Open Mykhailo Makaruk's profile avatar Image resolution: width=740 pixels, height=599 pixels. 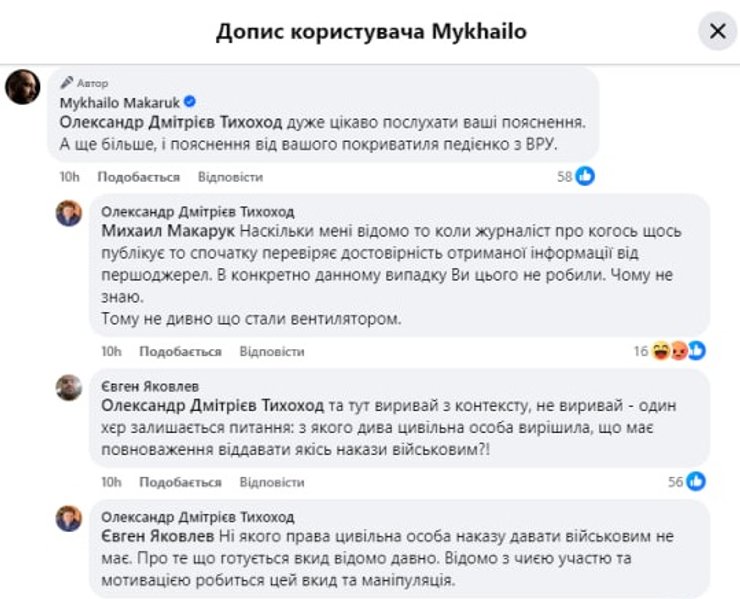(22, 88)
